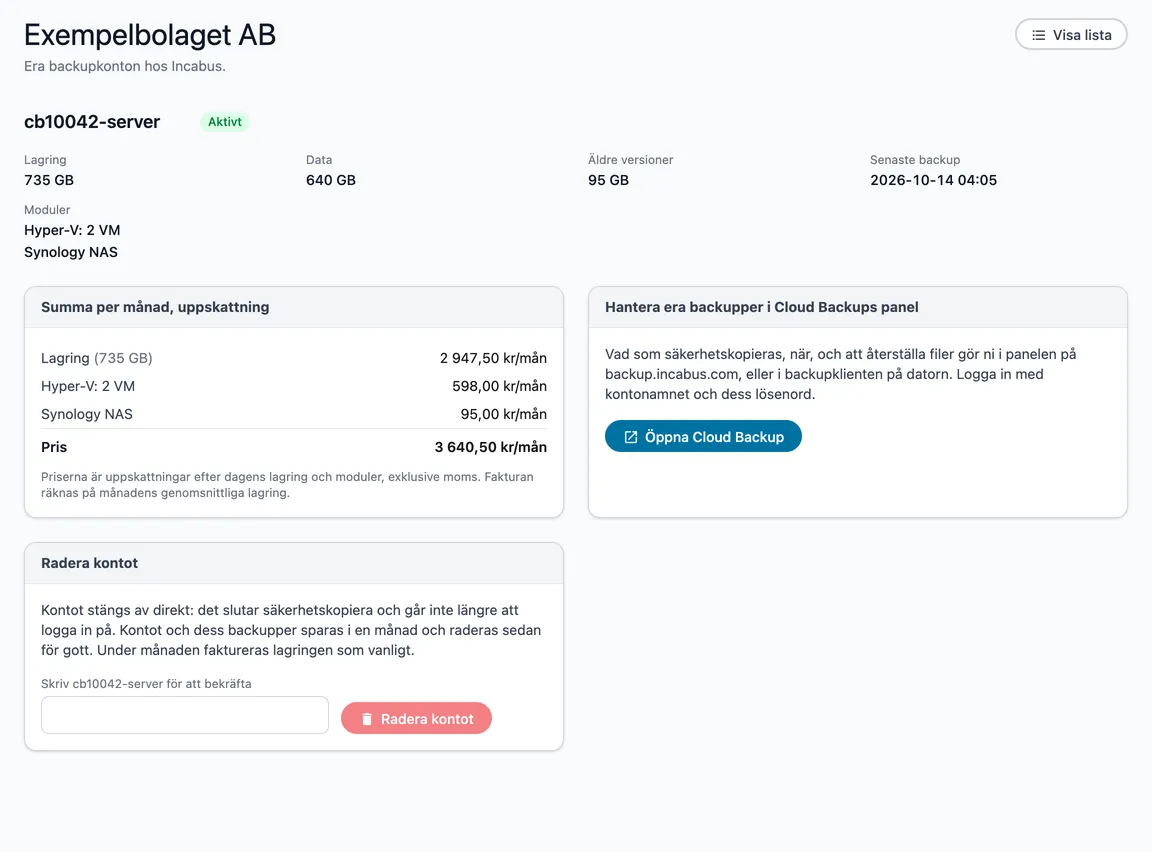1152x852 pixels.
Task: Select the last backup time 2026-10-14 04:05
Action: pyautogui.click(x=933, y=180)
